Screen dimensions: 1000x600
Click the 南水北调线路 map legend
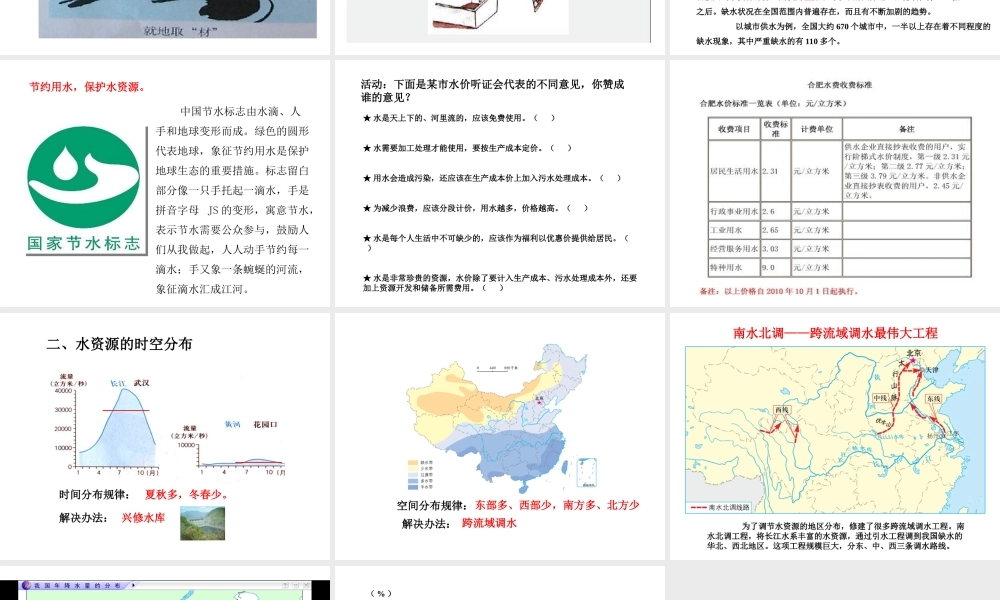click(720, 508)
